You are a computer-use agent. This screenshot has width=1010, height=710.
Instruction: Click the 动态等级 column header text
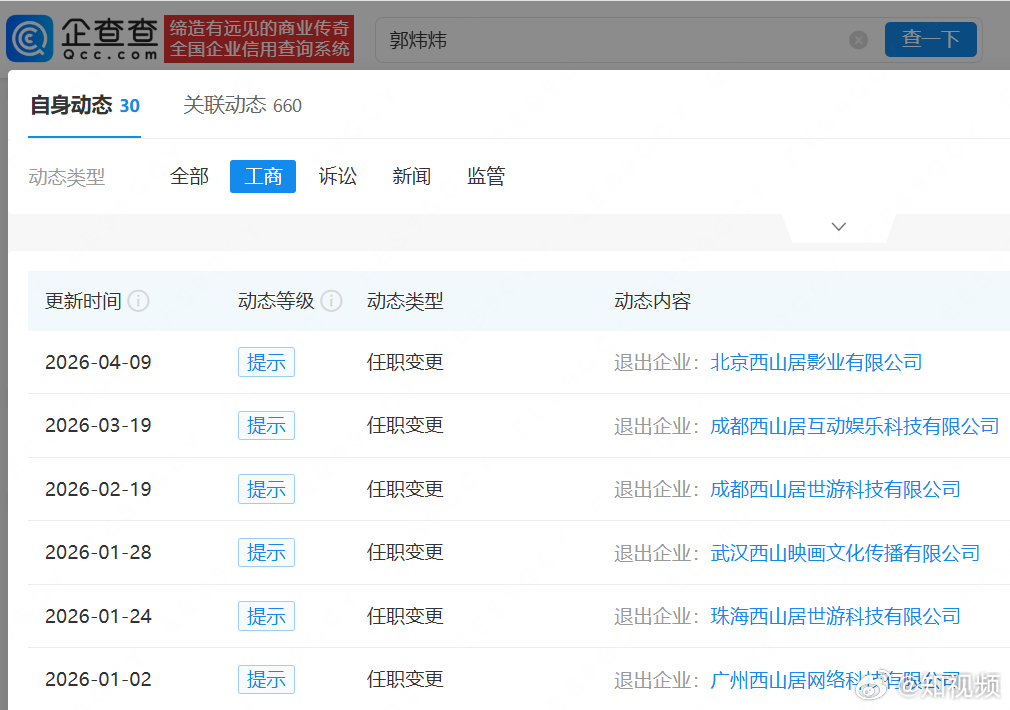(x=276, y=301)
